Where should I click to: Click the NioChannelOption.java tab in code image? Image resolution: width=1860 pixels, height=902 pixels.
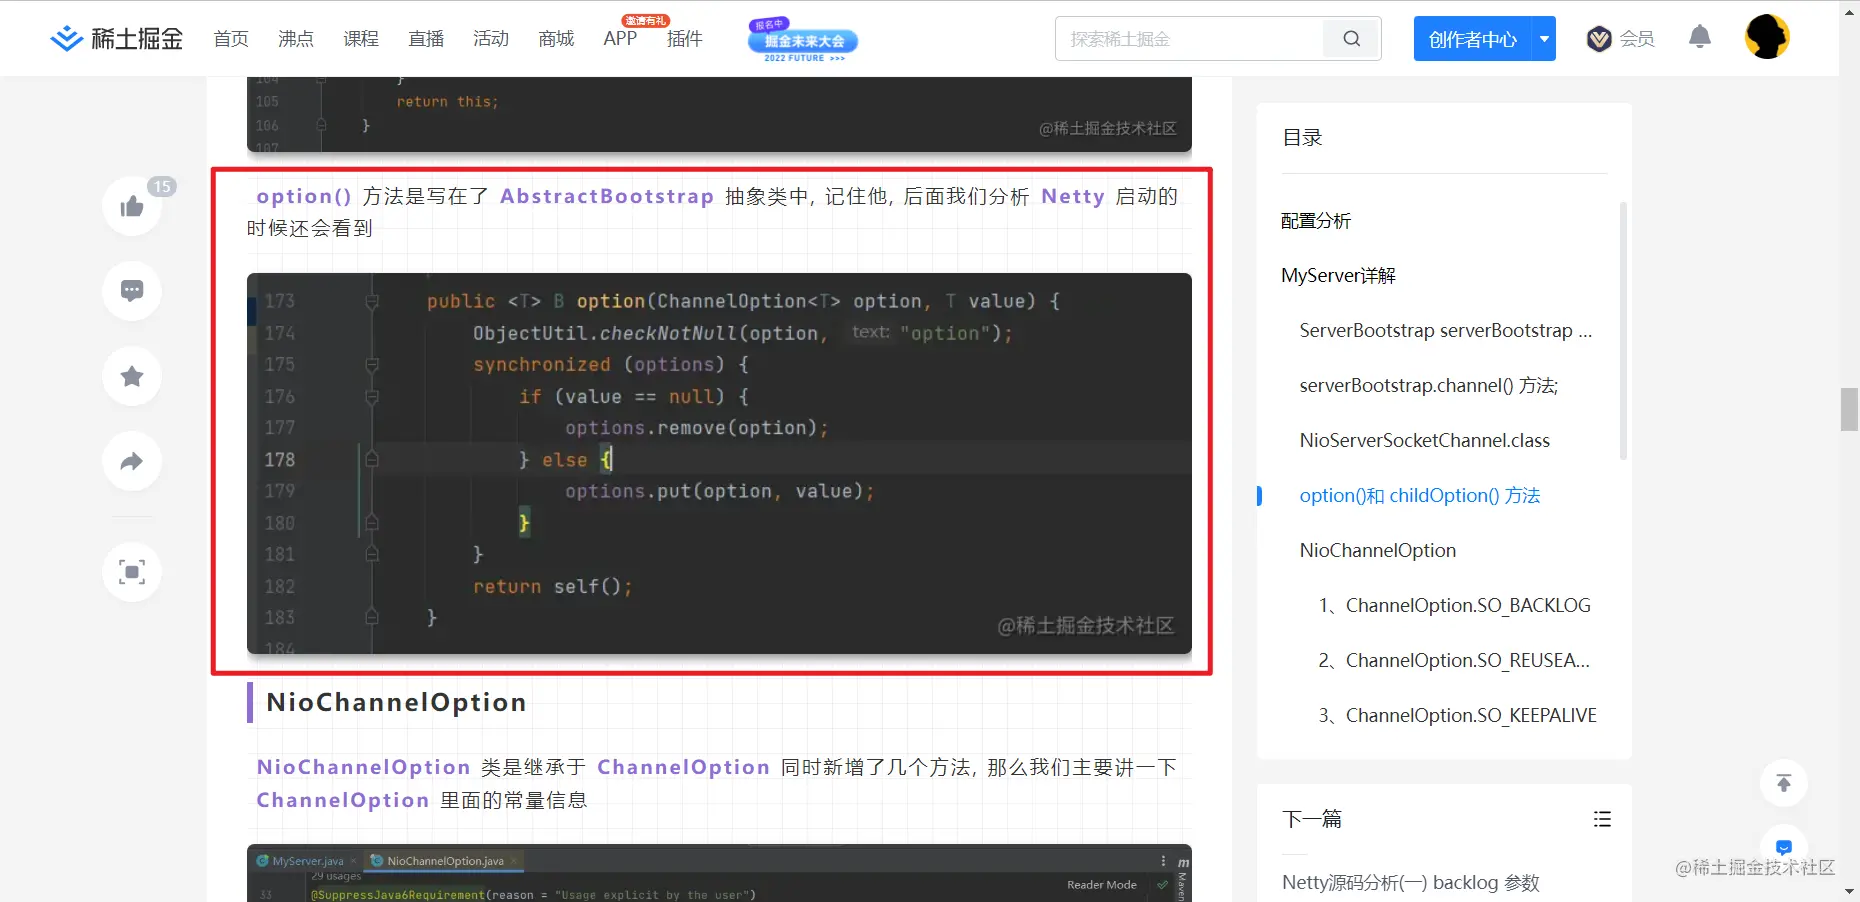pyautogui.click(x=445, y=861)
